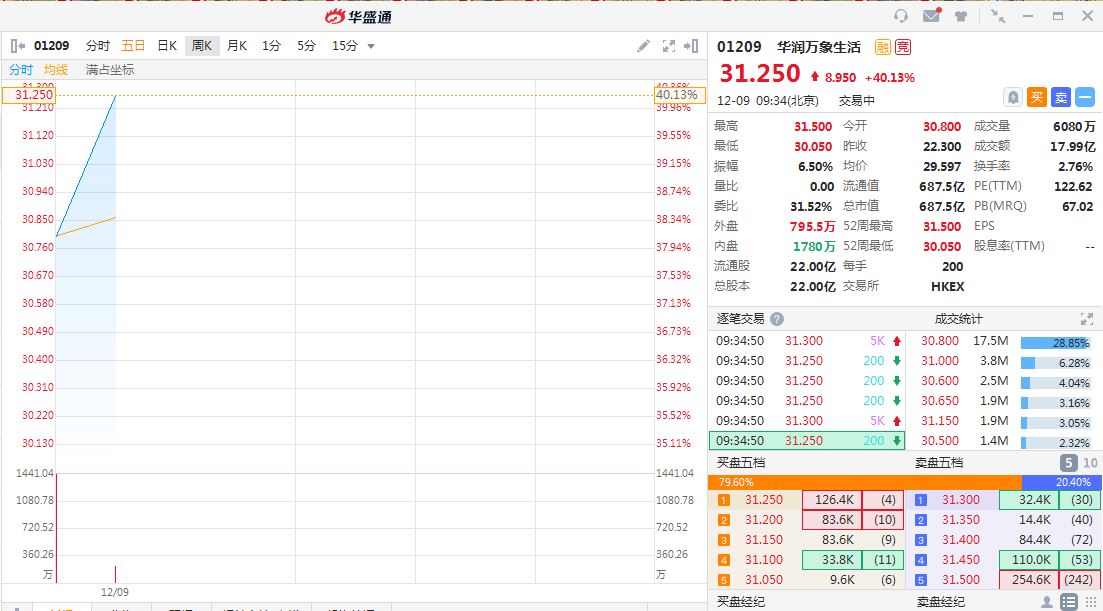1103x611 pixels.
Task: Remove stock from watchlist minus button
Action: click(x=1085, y=97)
